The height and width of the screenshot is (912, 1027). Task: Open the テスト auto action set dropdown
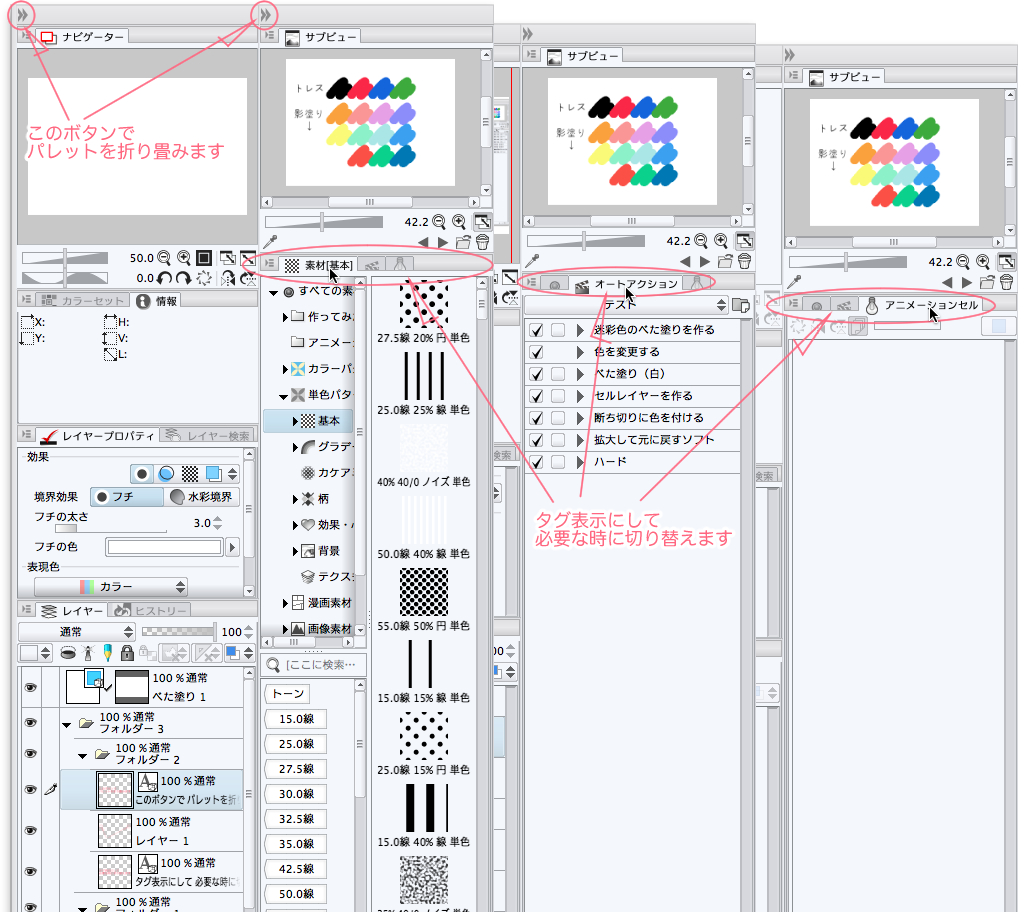[x=627, y=305]
